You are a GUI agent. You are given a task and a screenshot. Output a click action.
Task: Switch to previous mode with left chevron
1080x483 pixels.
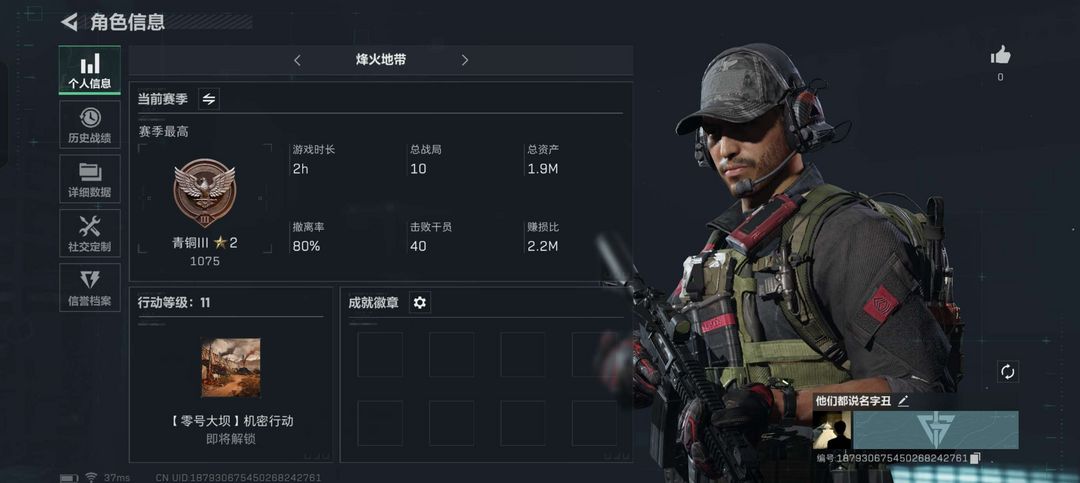pyautogui.click(x=297, y=60)
